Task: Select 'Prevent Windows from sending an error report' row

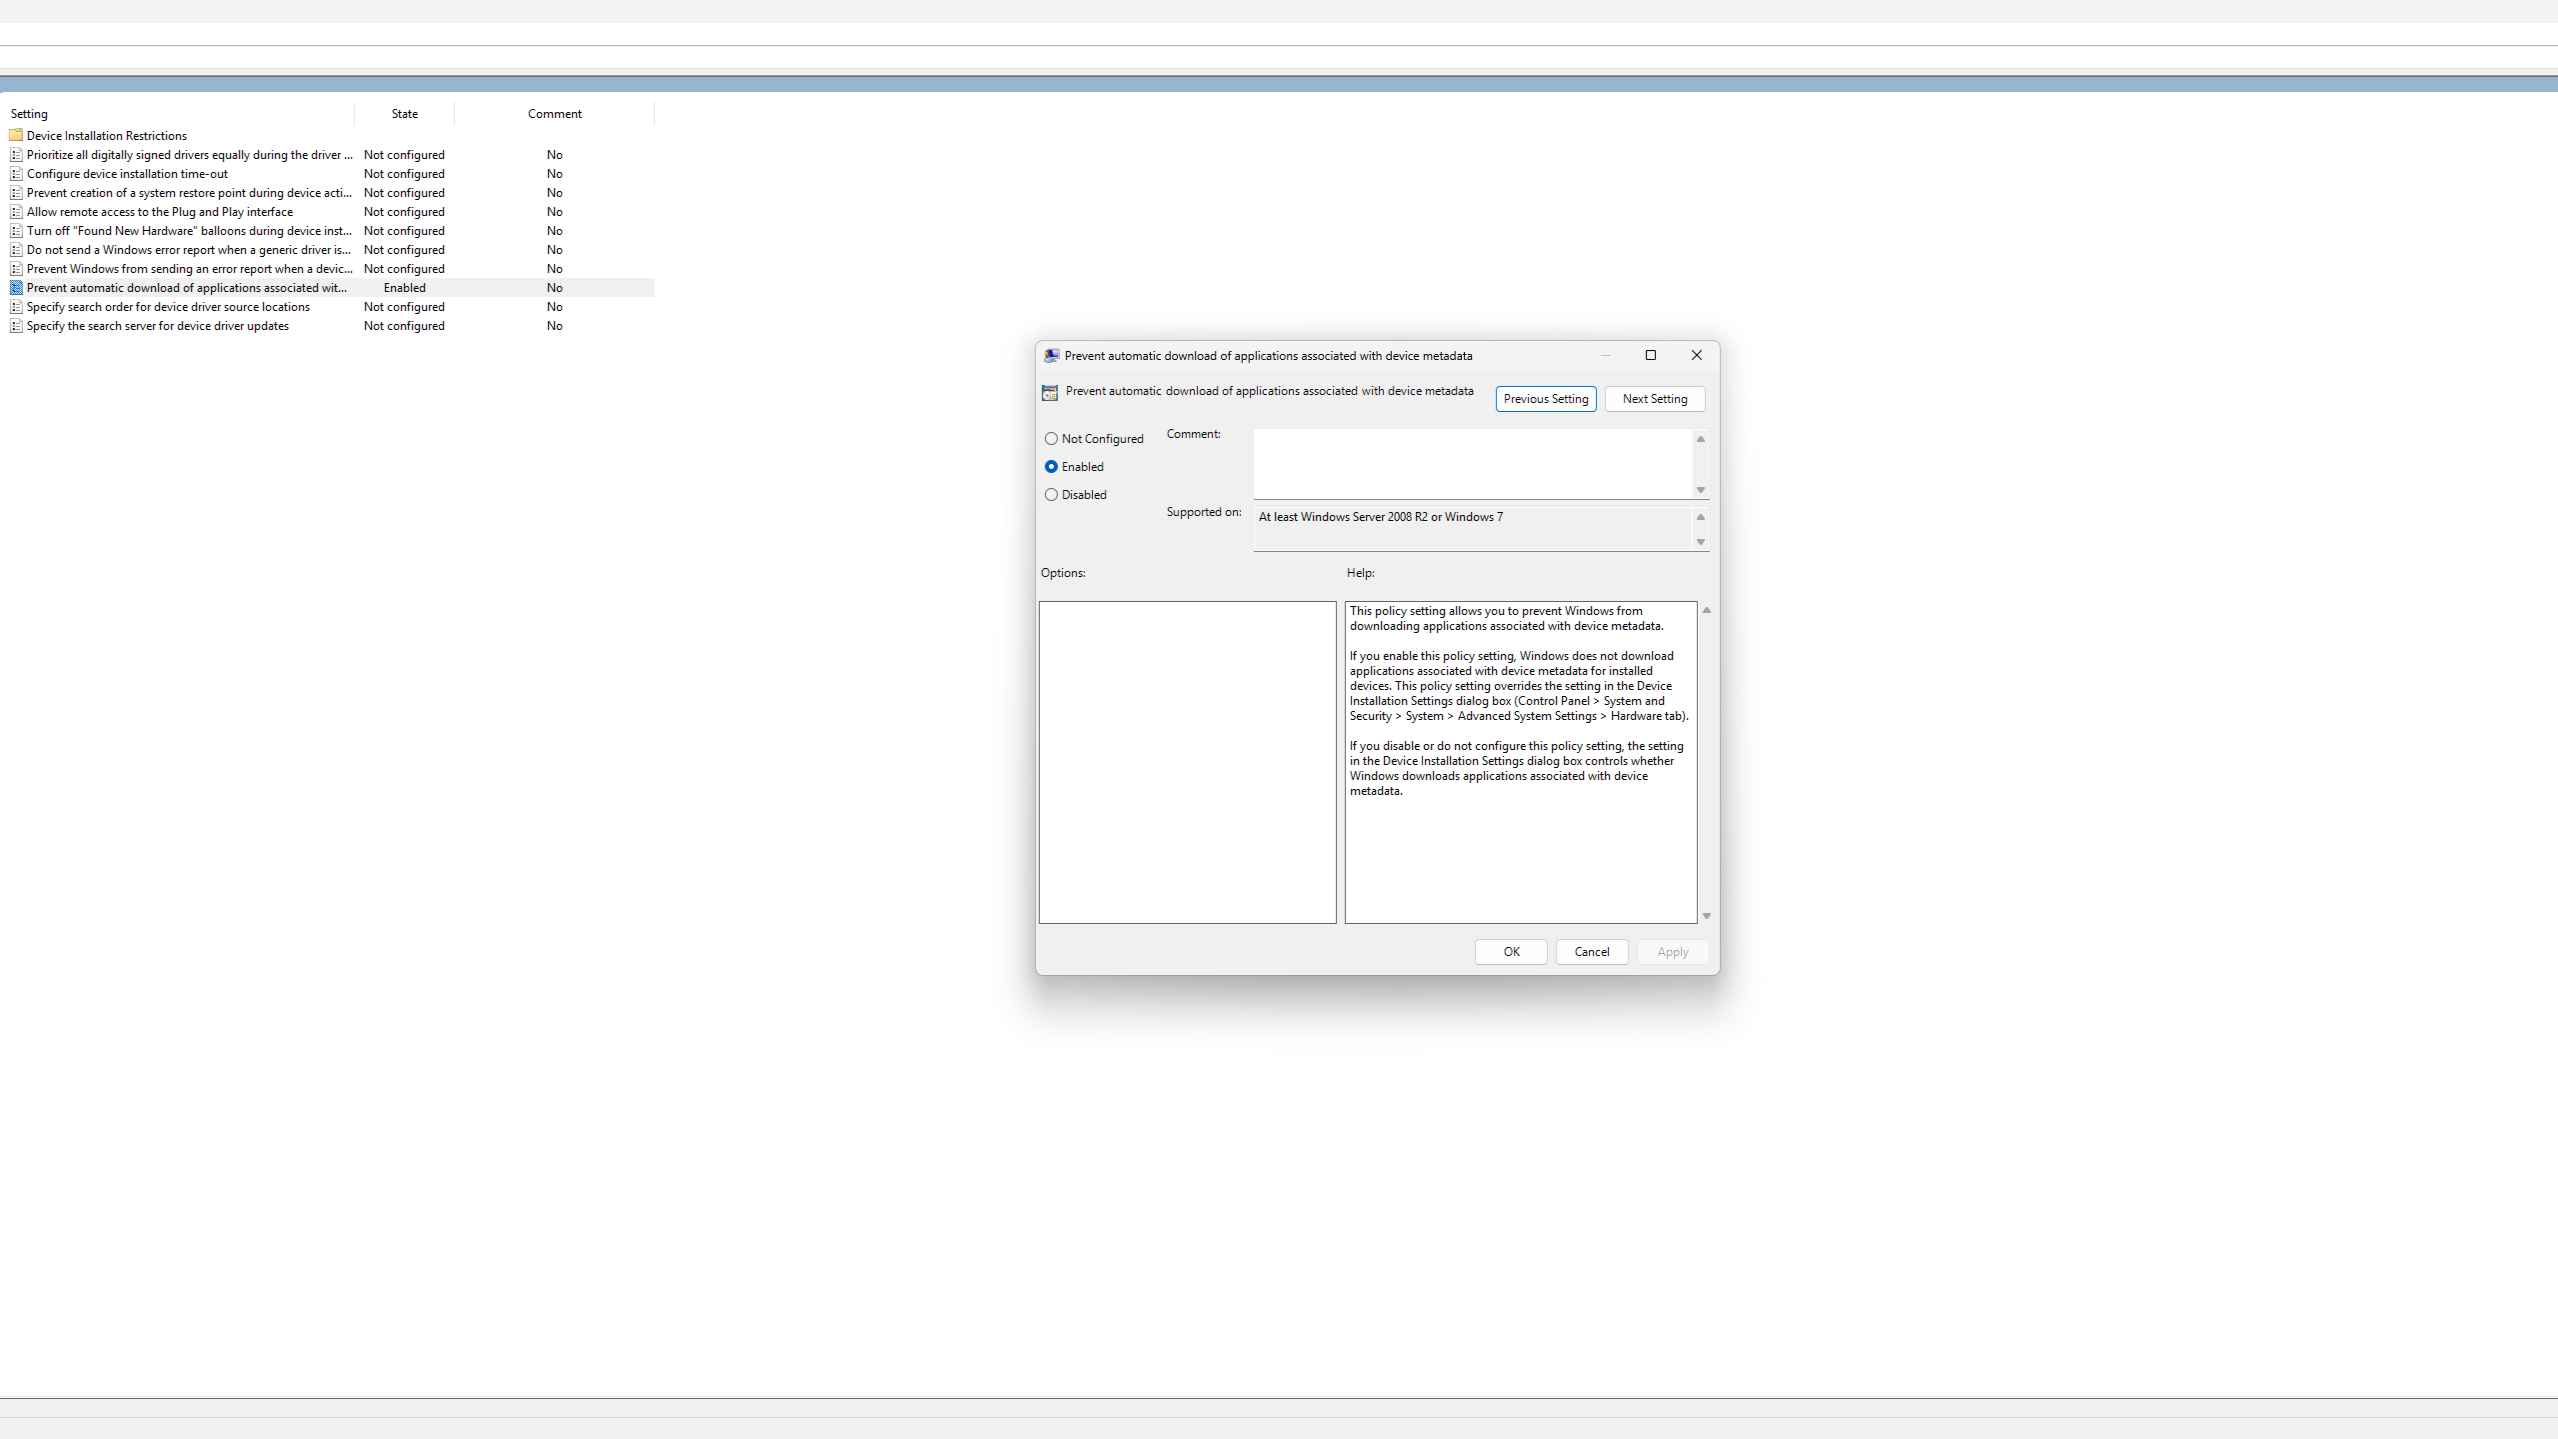Action: pos(330,269)
